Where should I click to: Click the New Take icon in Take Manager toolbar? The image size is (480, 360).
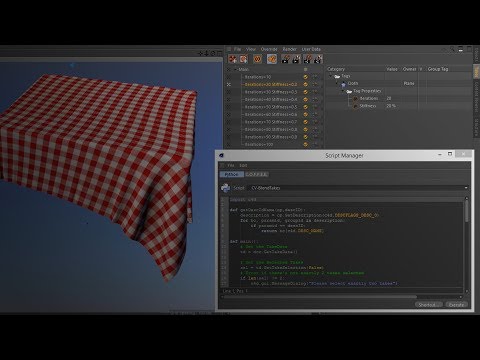point(233,59)
